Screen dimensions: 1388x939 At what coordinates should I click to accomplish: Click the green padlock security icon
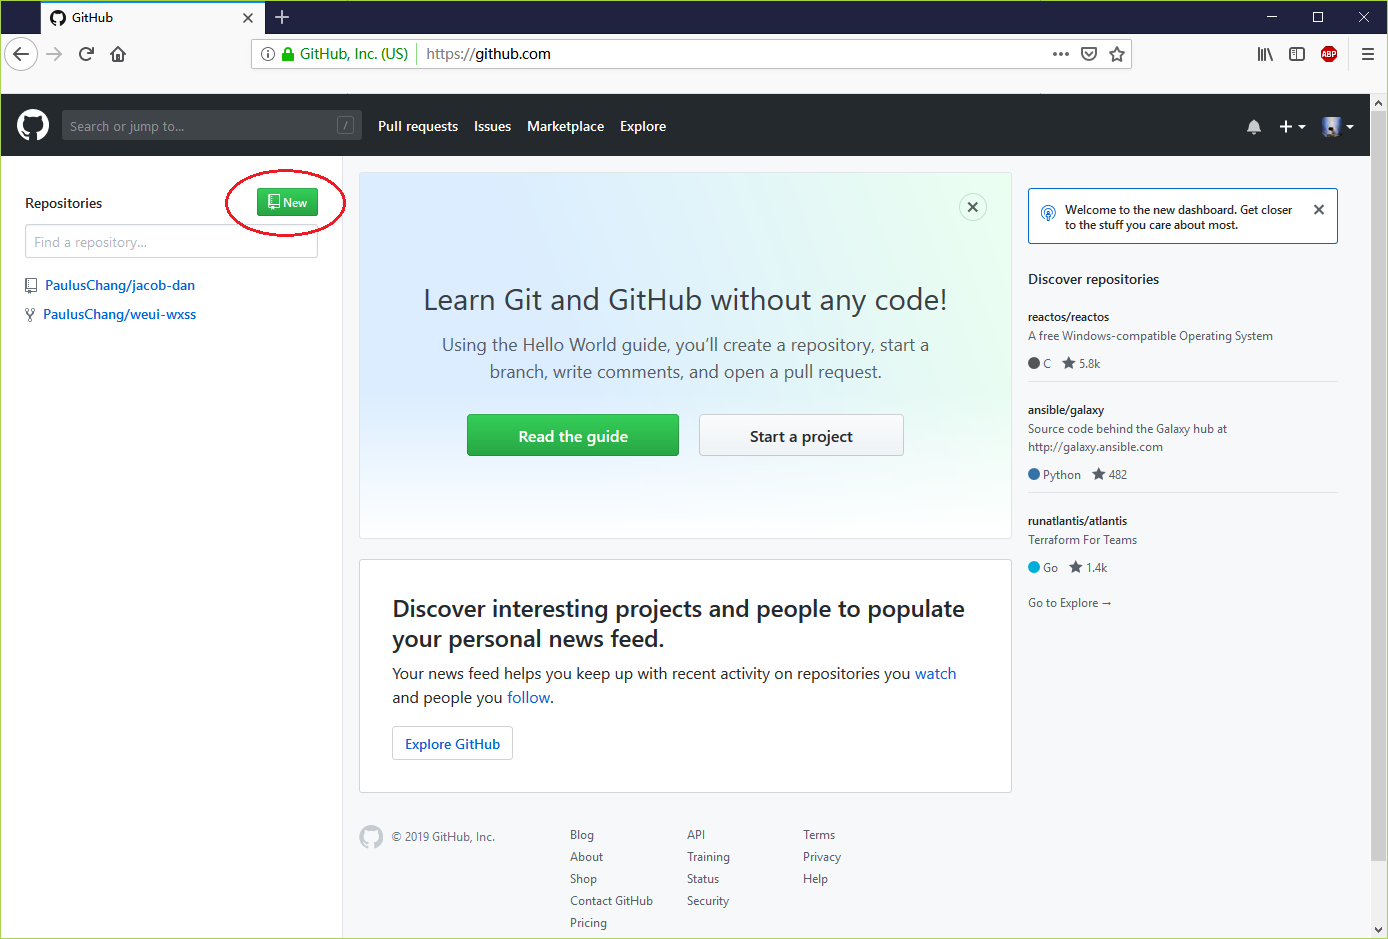coord(288,54)
